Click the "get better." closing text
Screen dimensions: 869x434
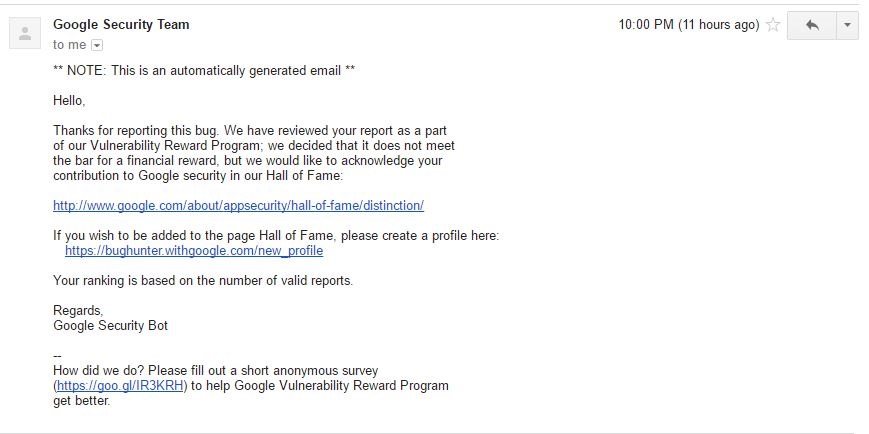[x=81, y=400]
